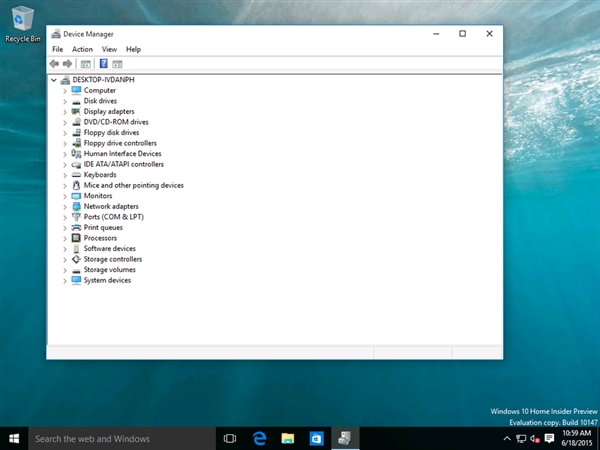Expand the Computer category
This screenshot has height=450, width=600.
tap(65, 91)
